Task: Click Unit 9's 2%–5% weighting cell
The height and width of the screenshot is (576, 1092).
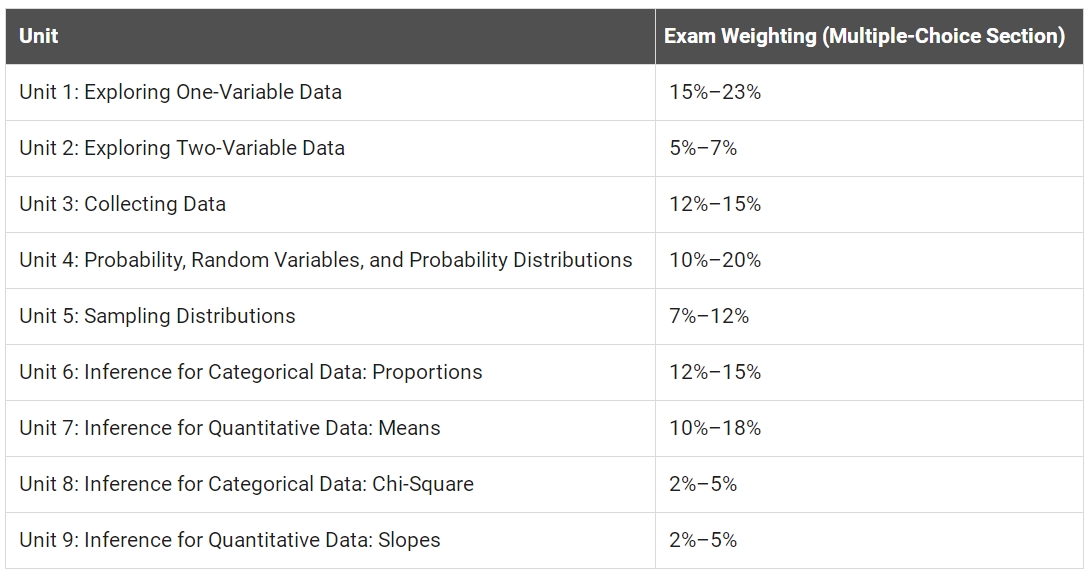Action: 869,540
